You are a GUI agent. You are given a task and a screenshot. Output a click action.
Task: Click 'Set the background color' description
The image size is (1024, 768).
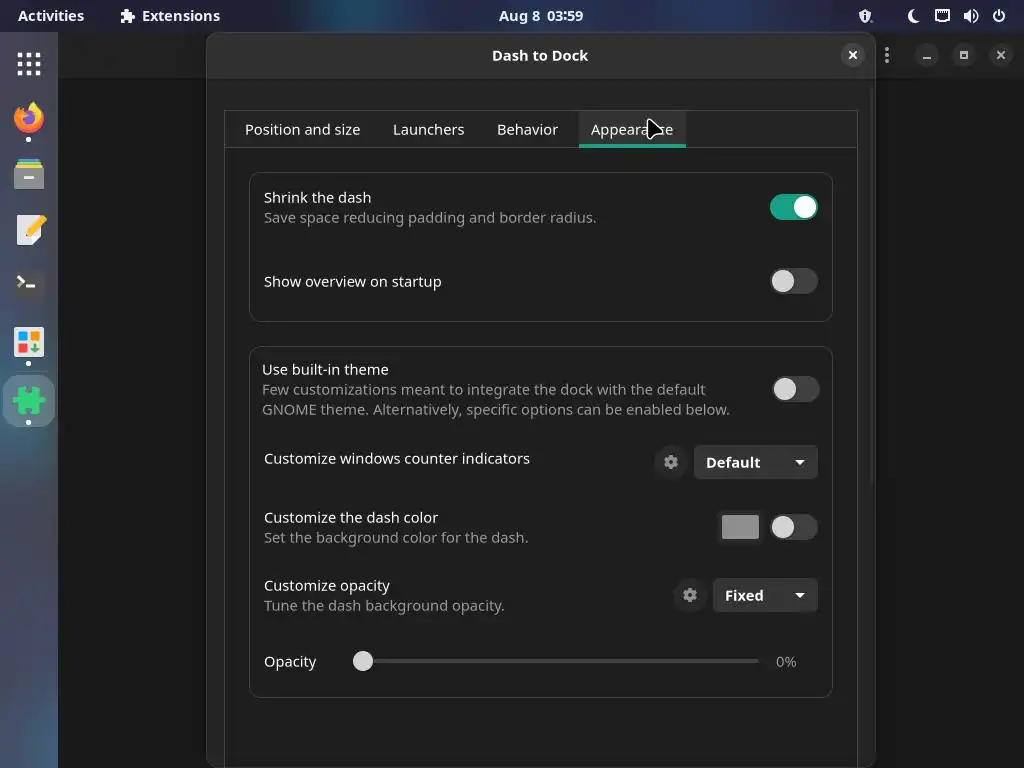(x=396, y=538)
